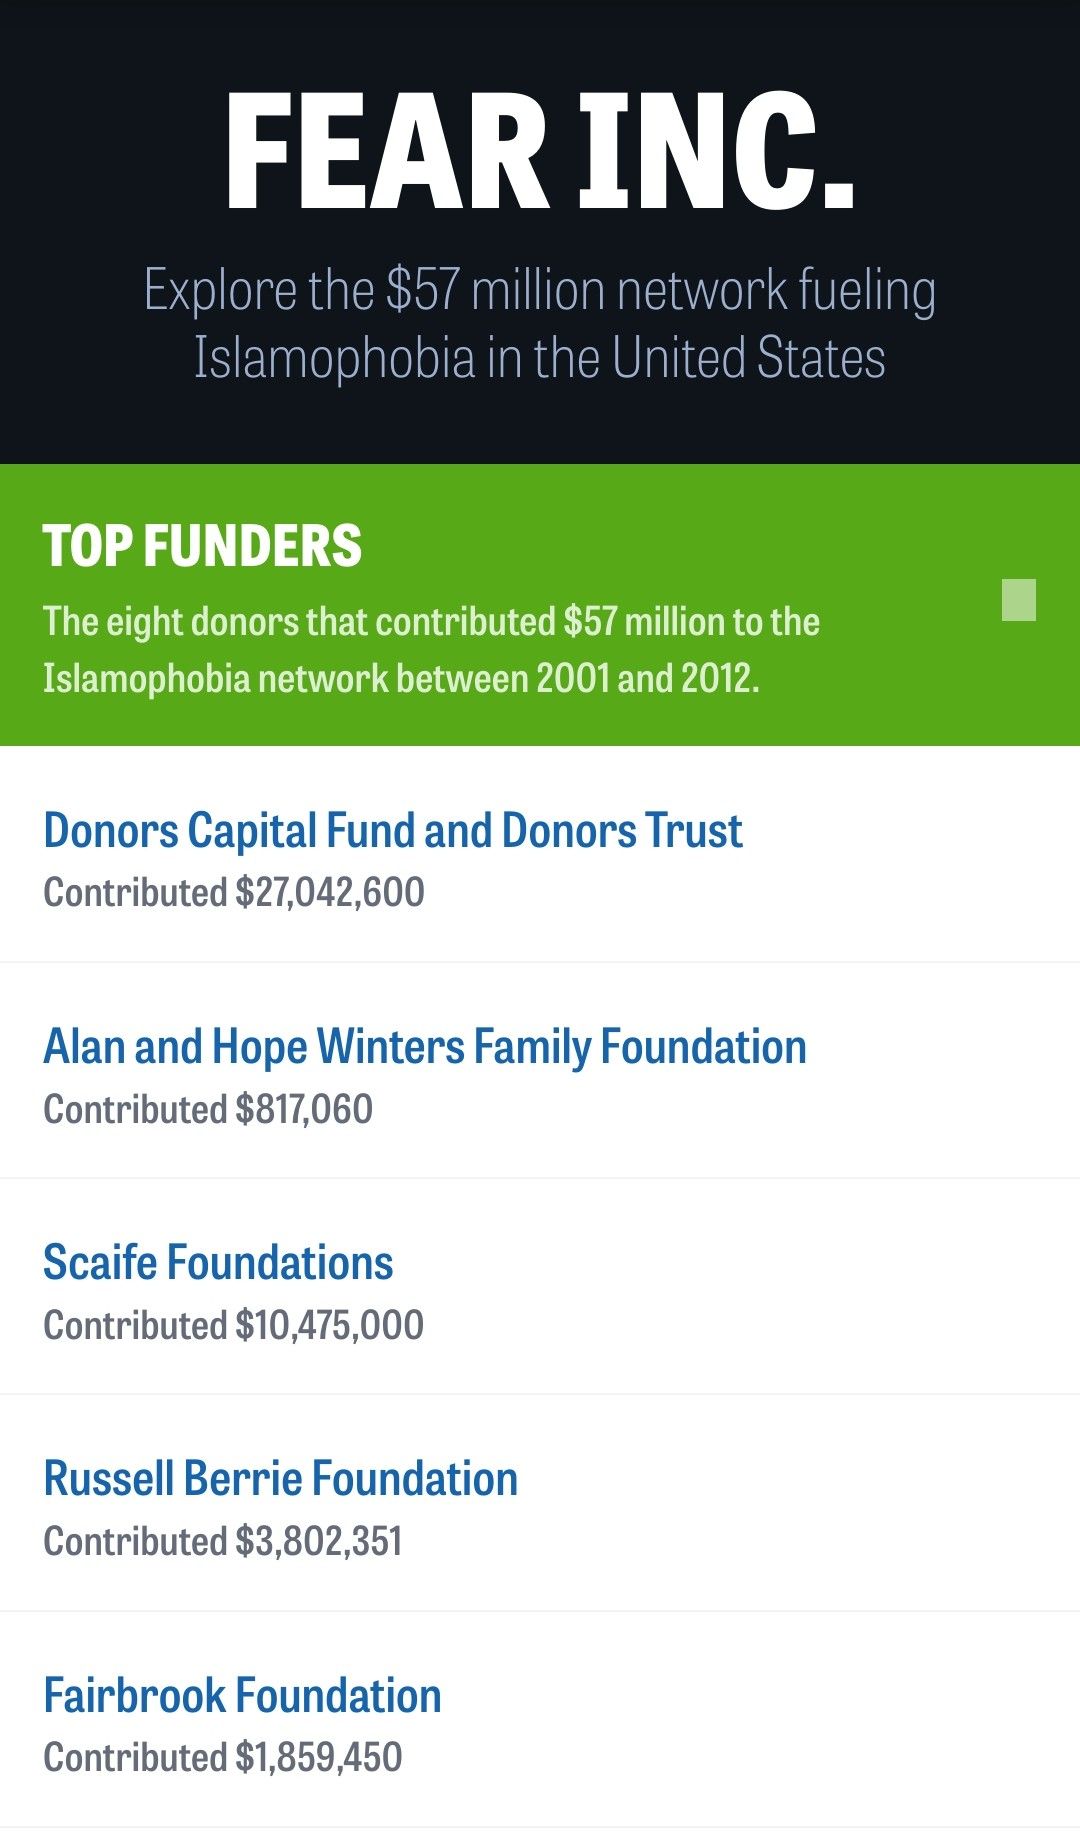The width and height of the screenshot is (1080, 1841).
Task: Click the "Contributed $1,859,450" amount
Action: 223,1757
